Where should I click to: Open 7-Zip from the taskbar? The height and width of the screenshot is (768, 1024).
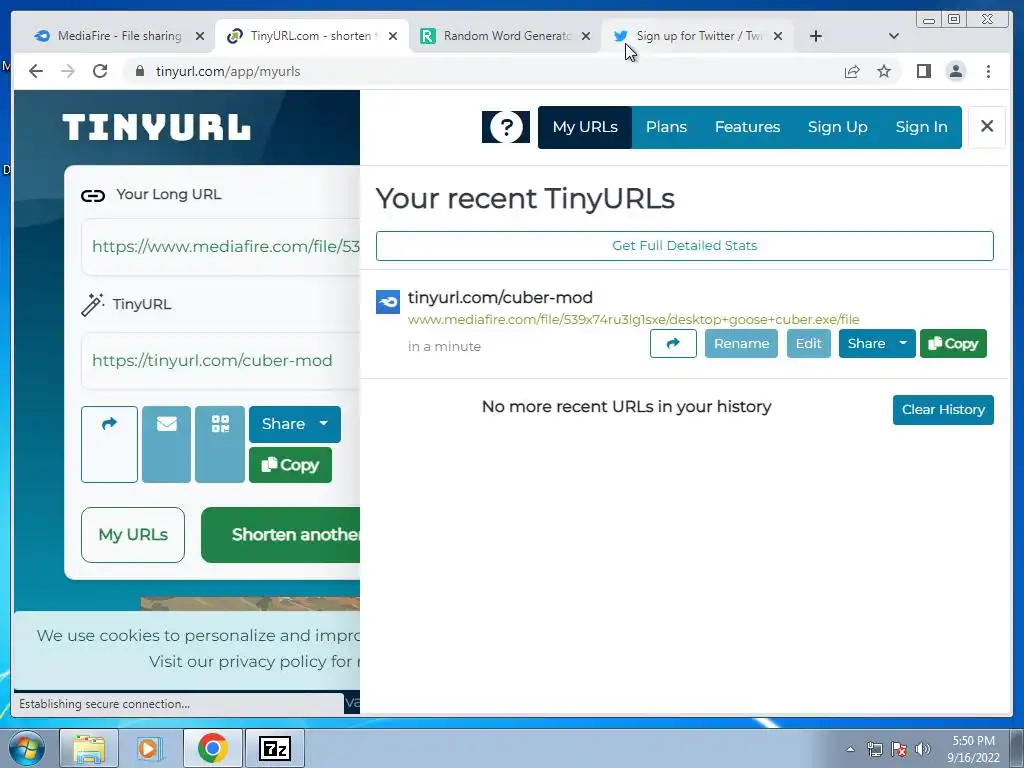[x=275, y=748]
